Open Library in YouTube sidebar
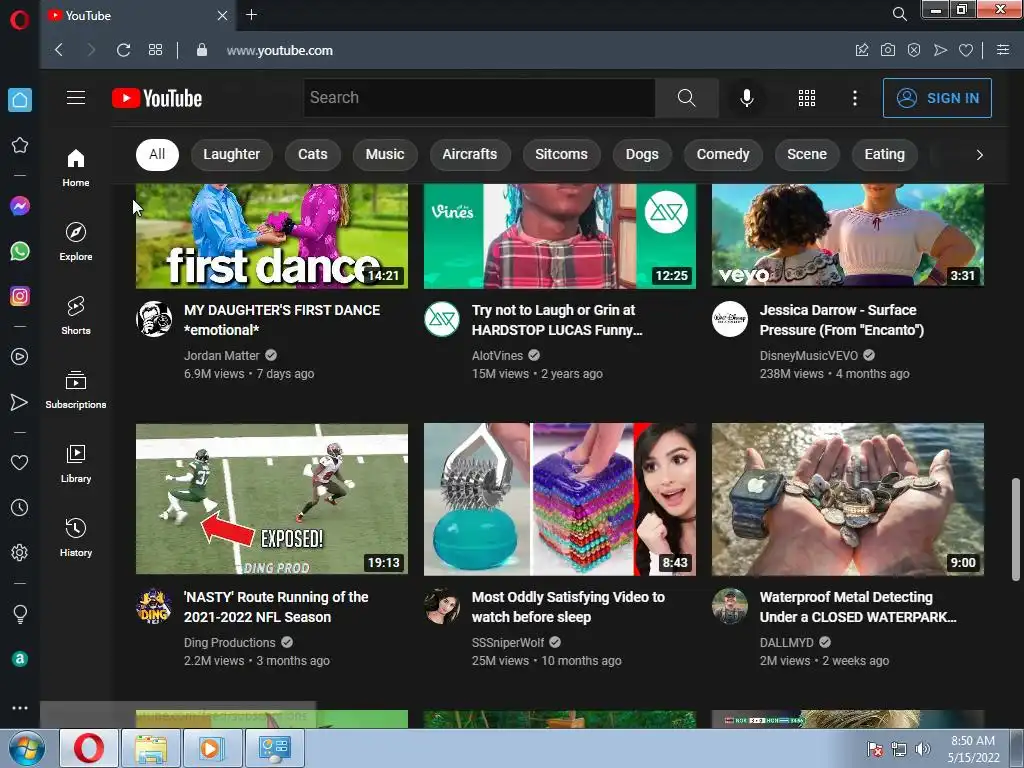This screenshot has height=768, width=1024. click(76, 464)
